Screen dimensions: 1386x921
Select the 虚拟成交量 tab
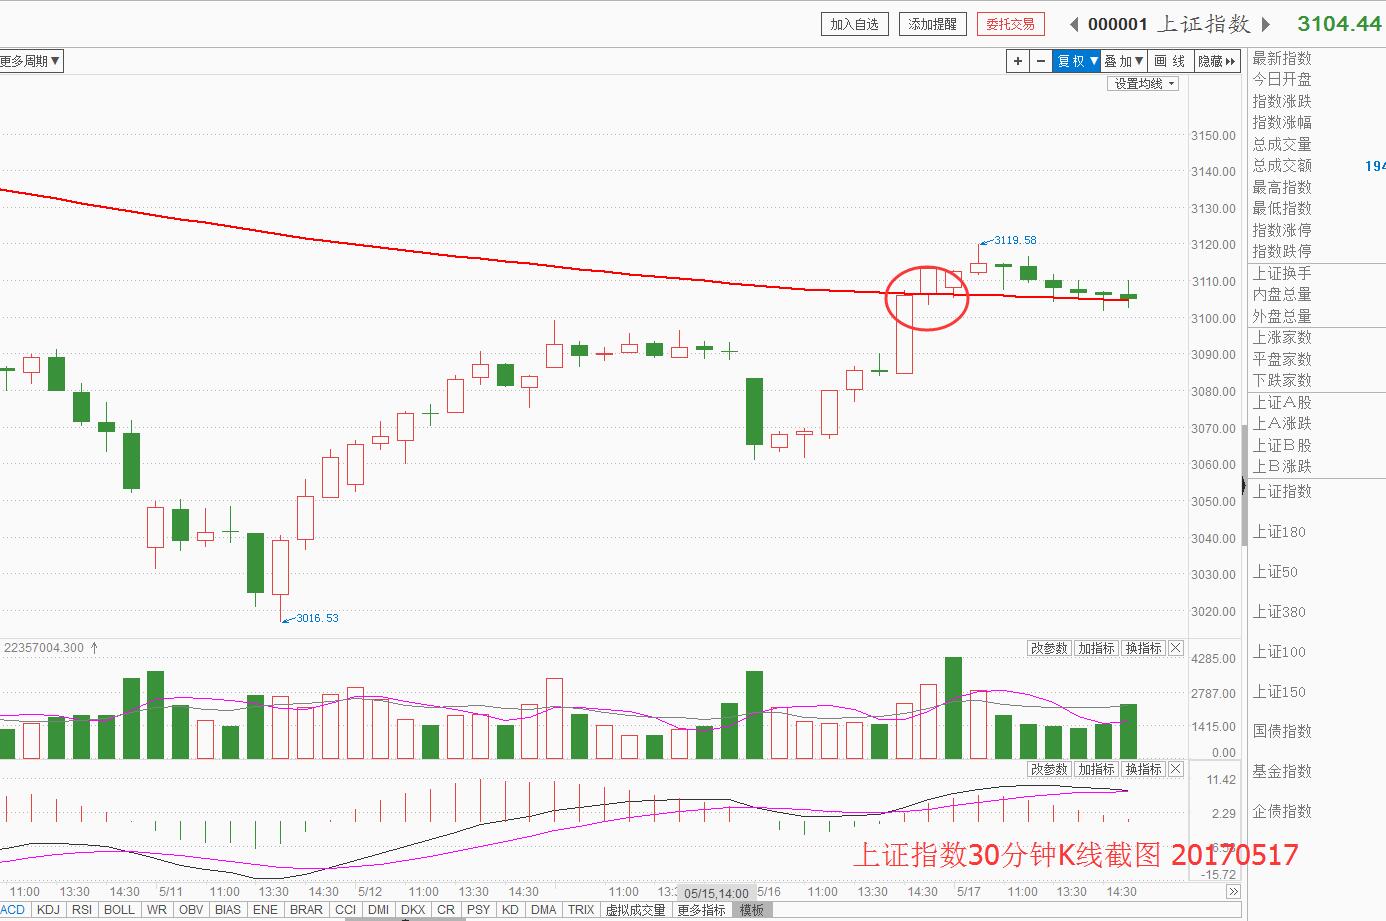pyautogui.click(x=635, y=910)
